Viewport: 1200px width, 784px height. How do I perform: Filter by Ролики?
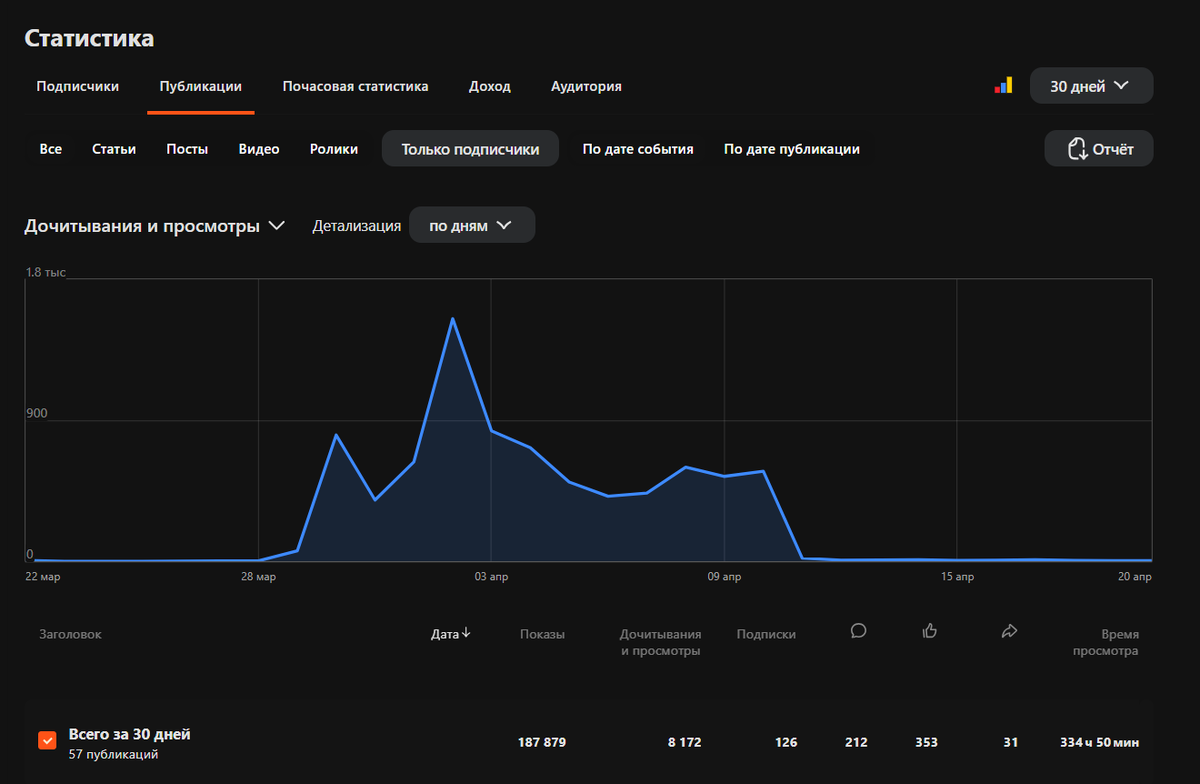click(x=334, y=149)
